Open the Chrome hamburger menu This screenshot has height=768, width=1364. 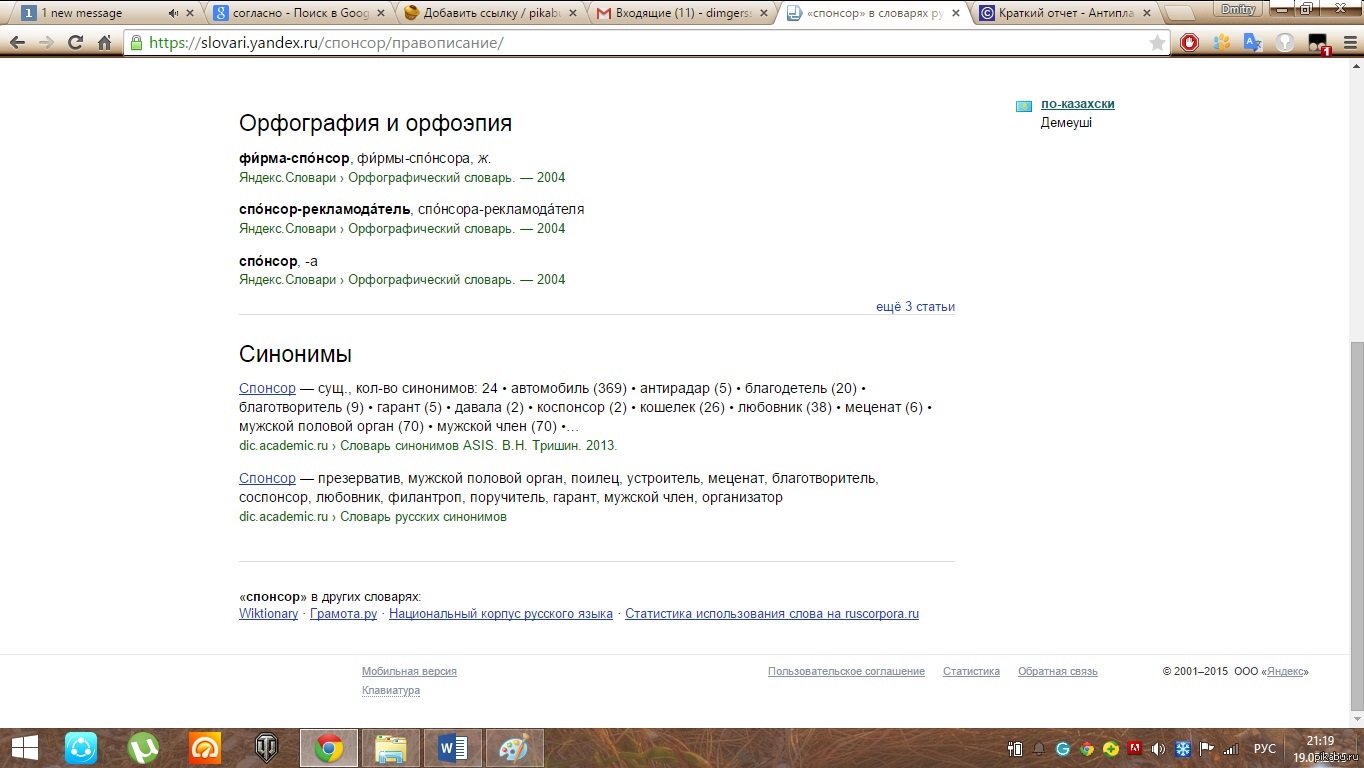tap(1345, 43)
